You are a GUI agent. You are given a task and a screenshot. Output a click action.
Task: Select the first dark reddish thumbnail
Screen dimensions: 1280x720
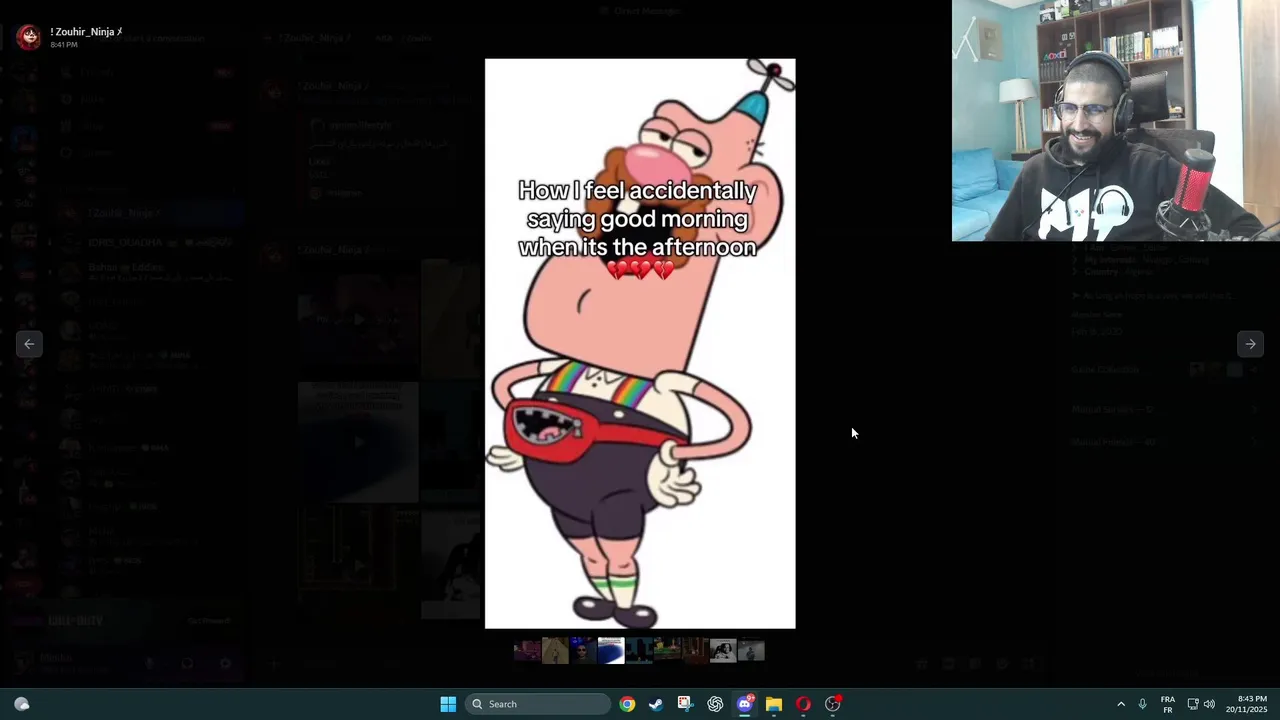[x=527, y=651]
